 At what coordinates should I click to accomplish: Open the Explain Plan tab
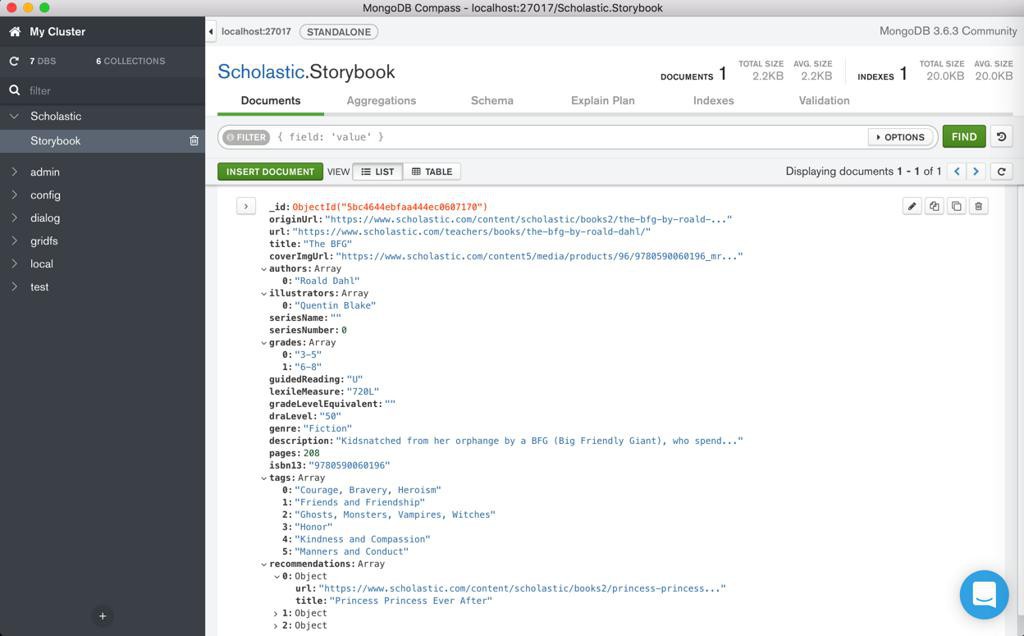point(603,101)
